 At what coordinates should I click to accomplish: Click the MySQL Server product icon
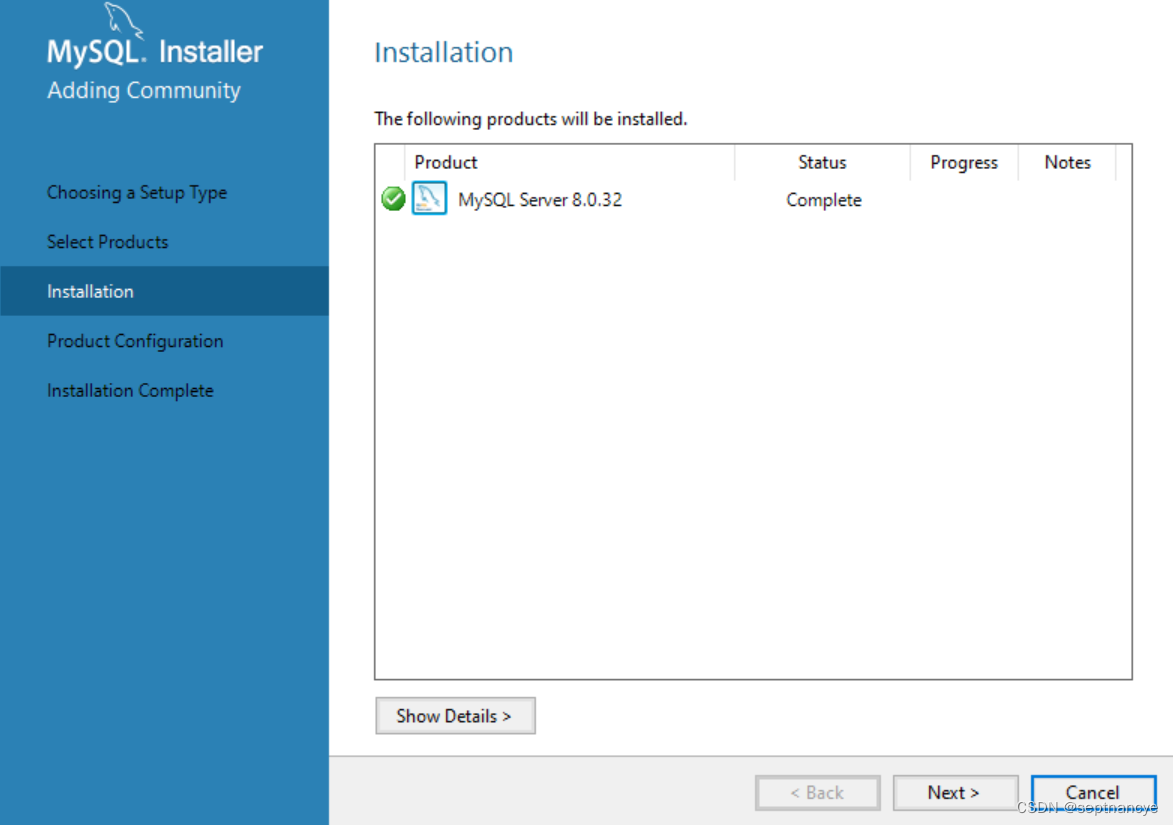coord(429,198)
